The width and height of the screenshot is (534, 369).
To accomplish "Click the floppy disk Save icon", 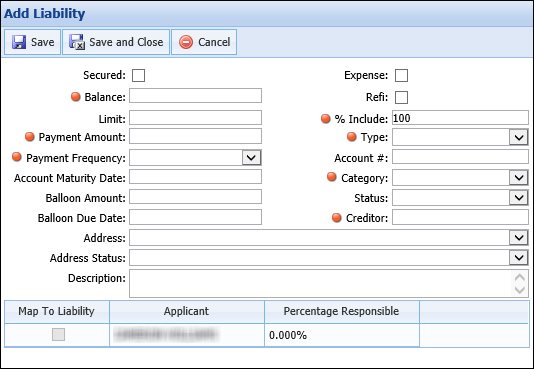I will click(x=19, y=42).
